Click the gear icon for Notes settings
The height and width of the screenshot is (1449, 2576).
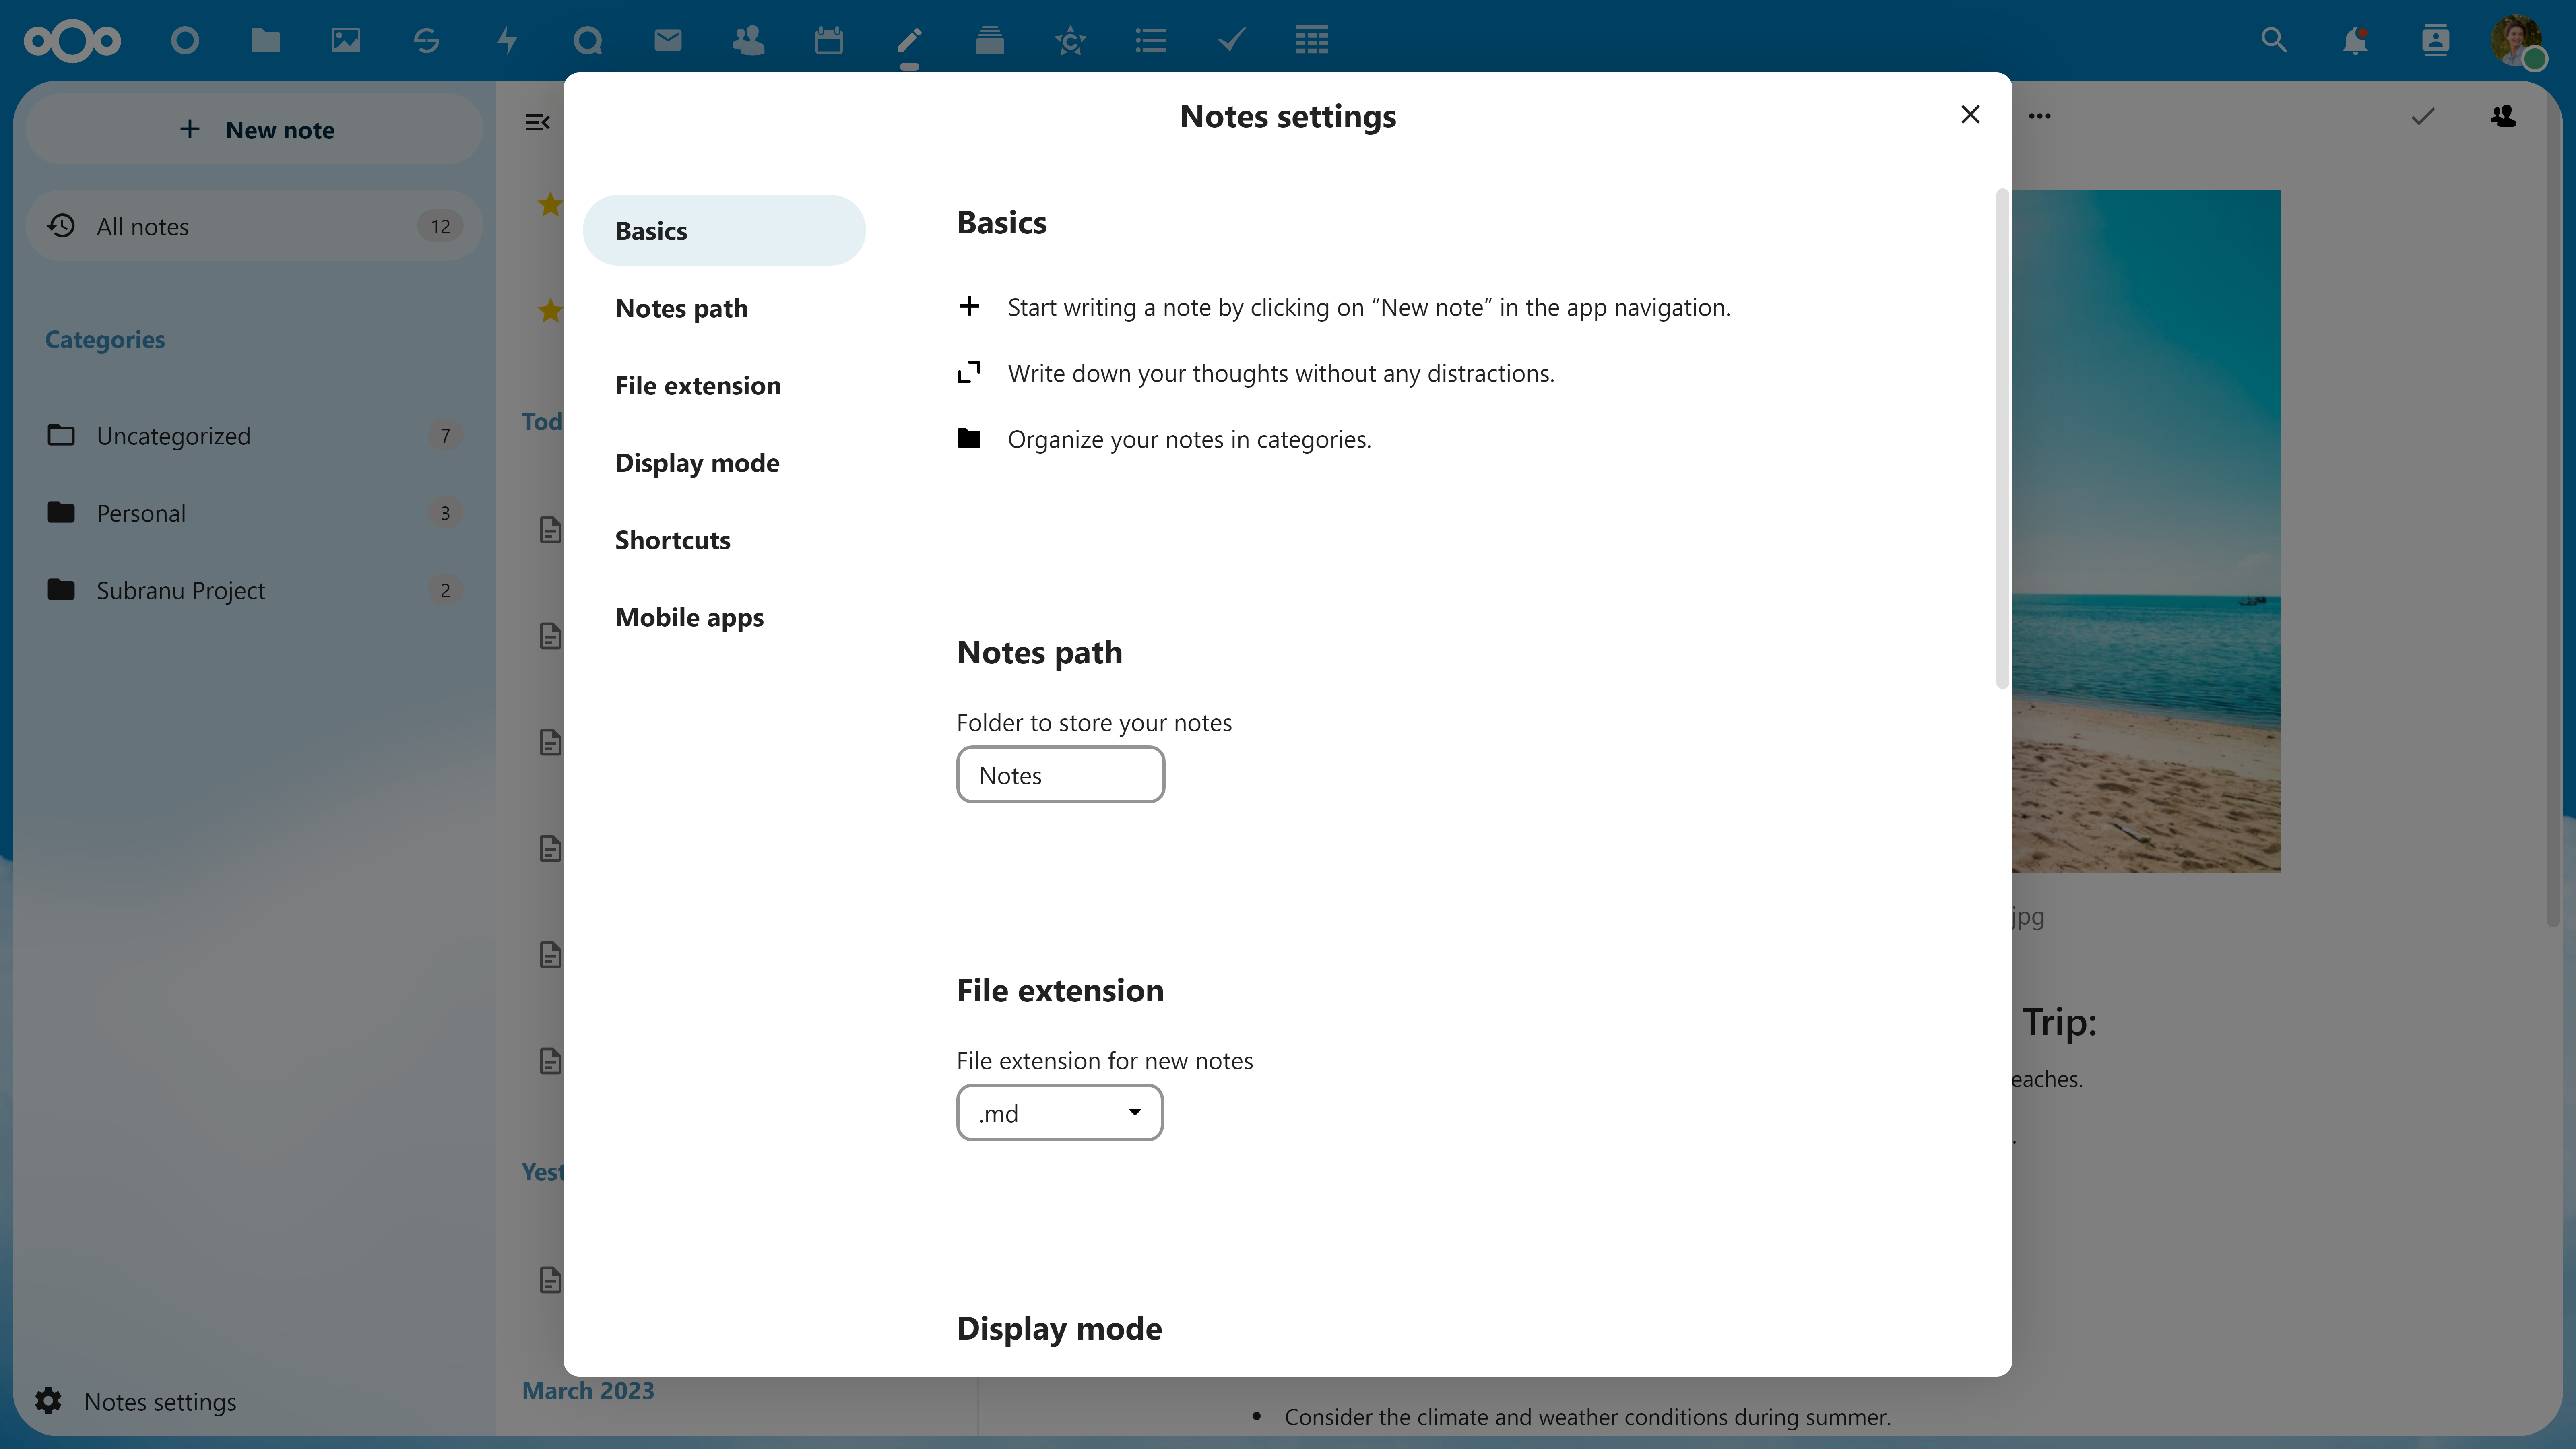[x=48, y=1401]
